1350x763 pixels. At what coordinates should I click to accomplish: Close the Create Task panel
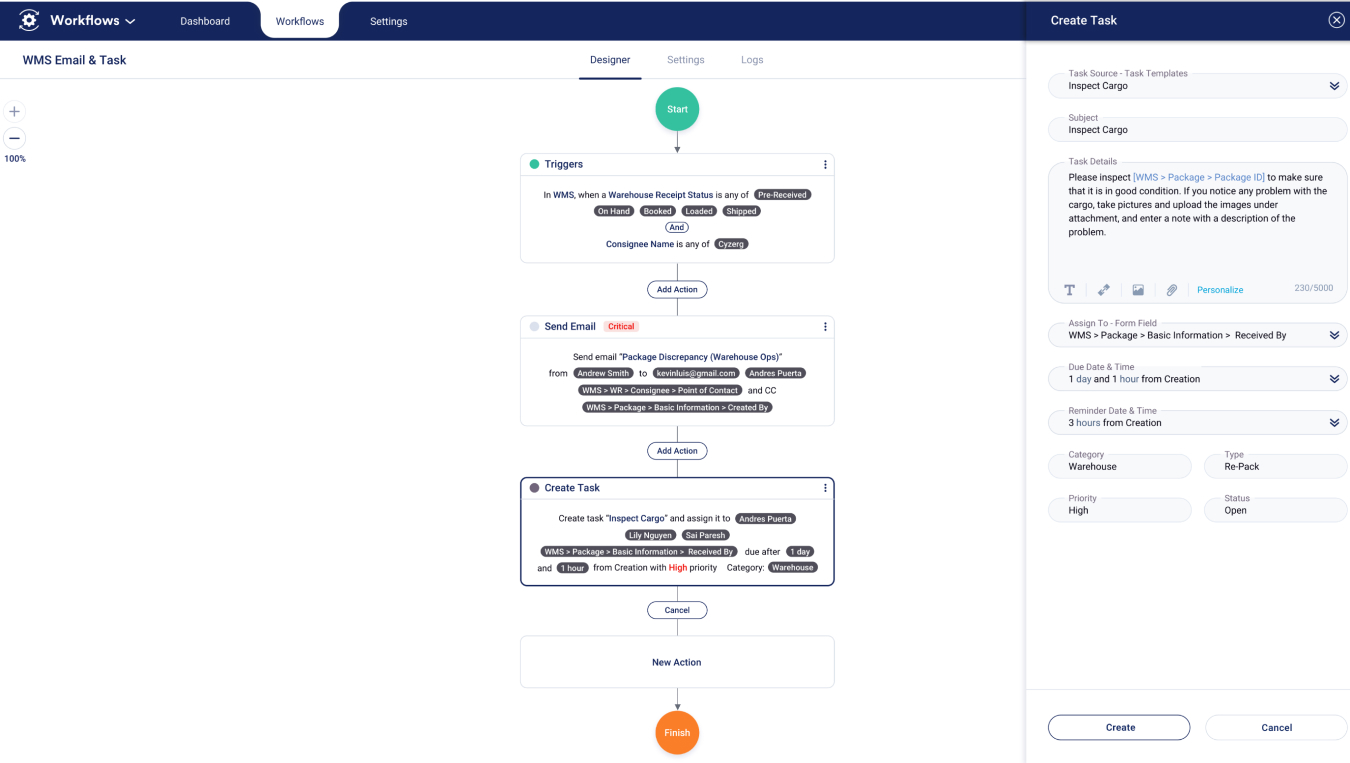(x=1336, y=20)
